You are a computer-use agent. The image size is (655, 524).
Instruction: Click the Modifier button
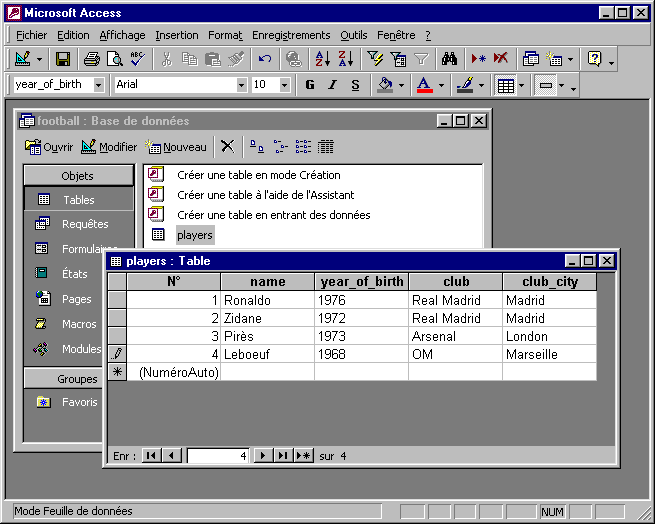(109, 147)
